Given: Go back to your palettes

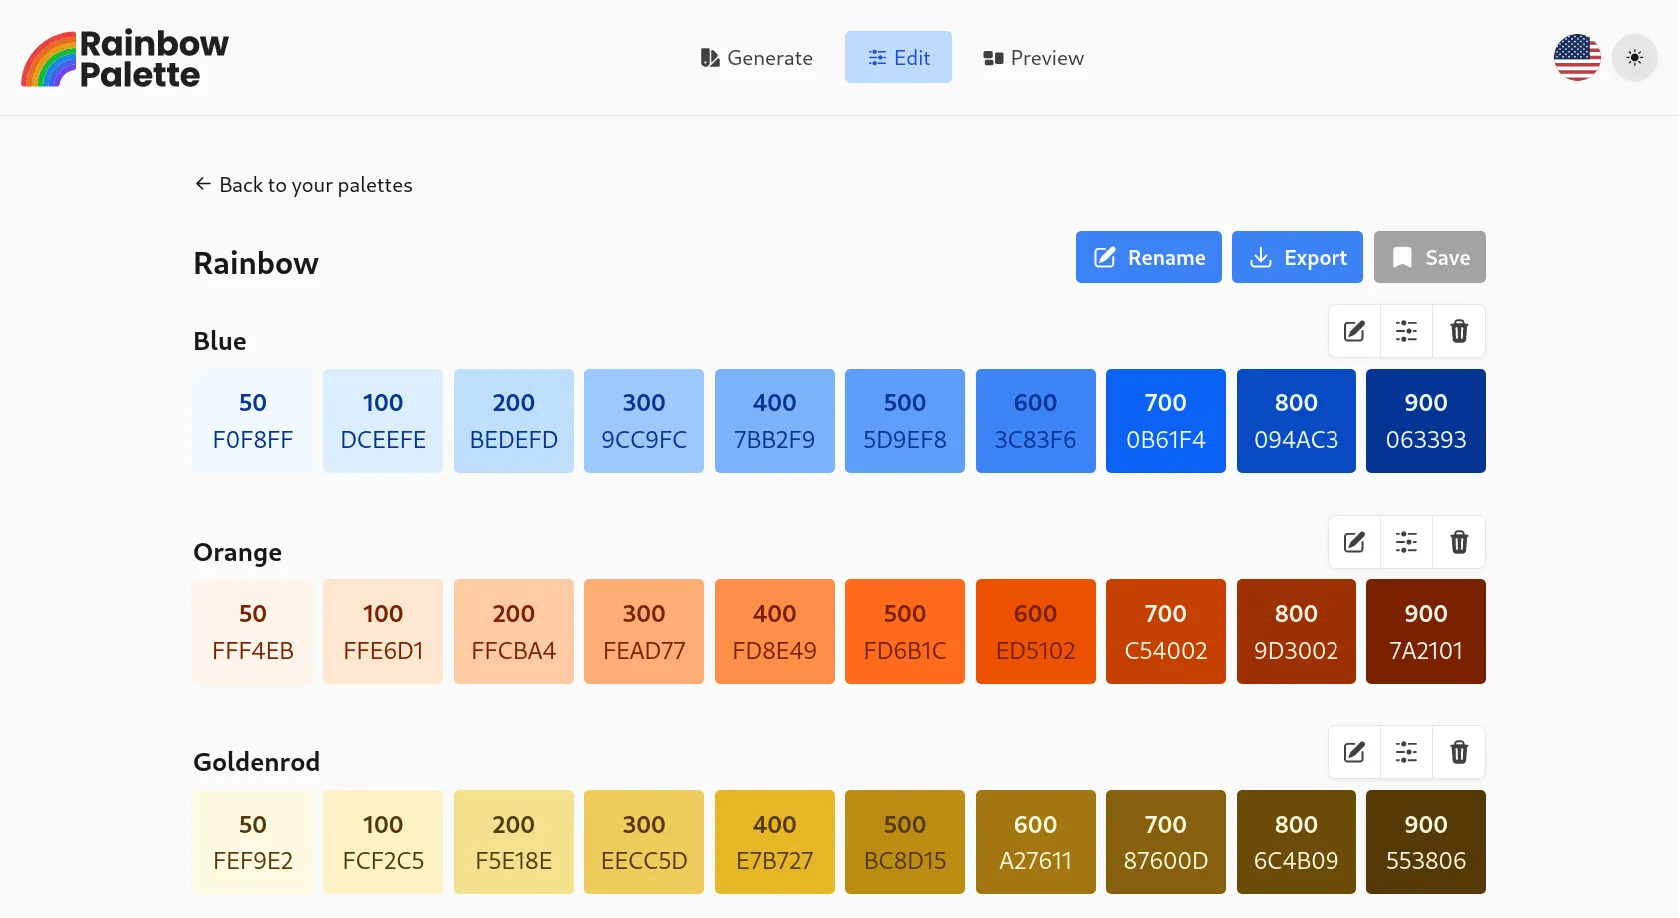Looking at the screenshot, I should click(x=303, y=184).
